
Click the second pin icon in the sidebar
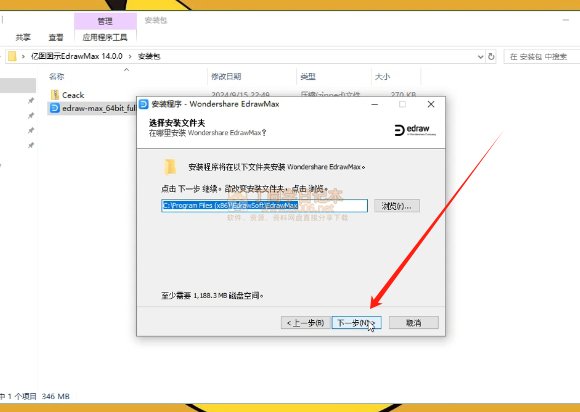click(31, 115)
